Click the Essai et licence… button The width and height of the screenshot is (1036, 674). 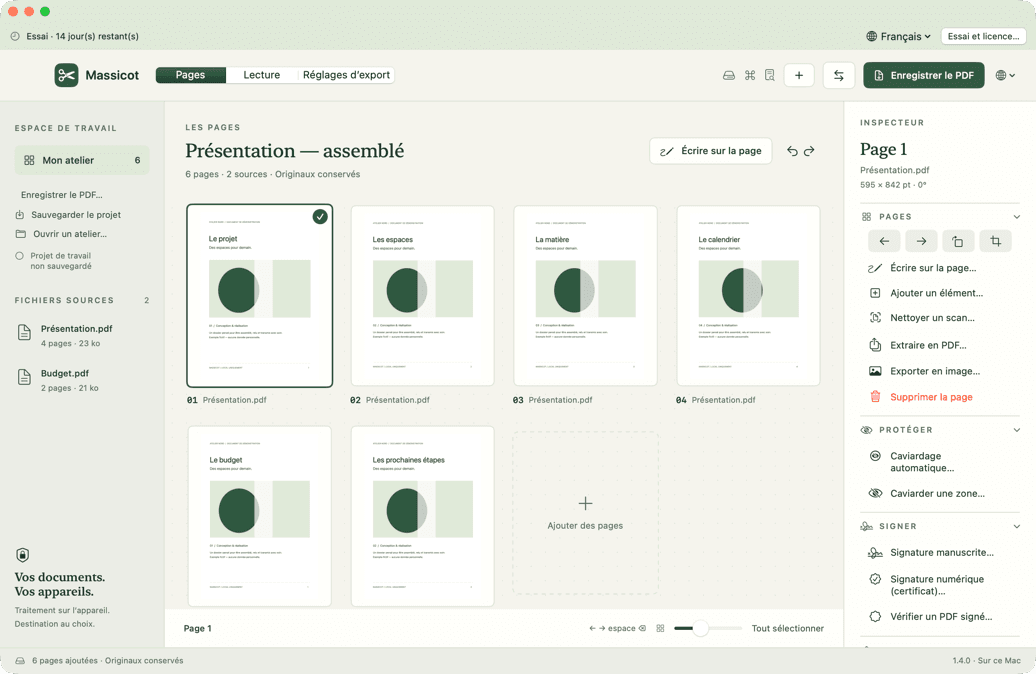pyautogui.click(x=983, y=36)
